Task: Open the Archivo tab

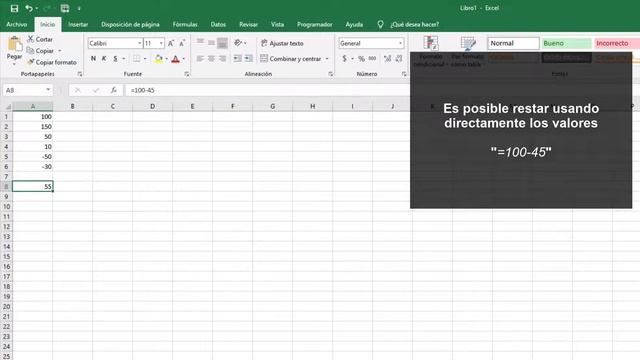Action: (x=17, y=24)
